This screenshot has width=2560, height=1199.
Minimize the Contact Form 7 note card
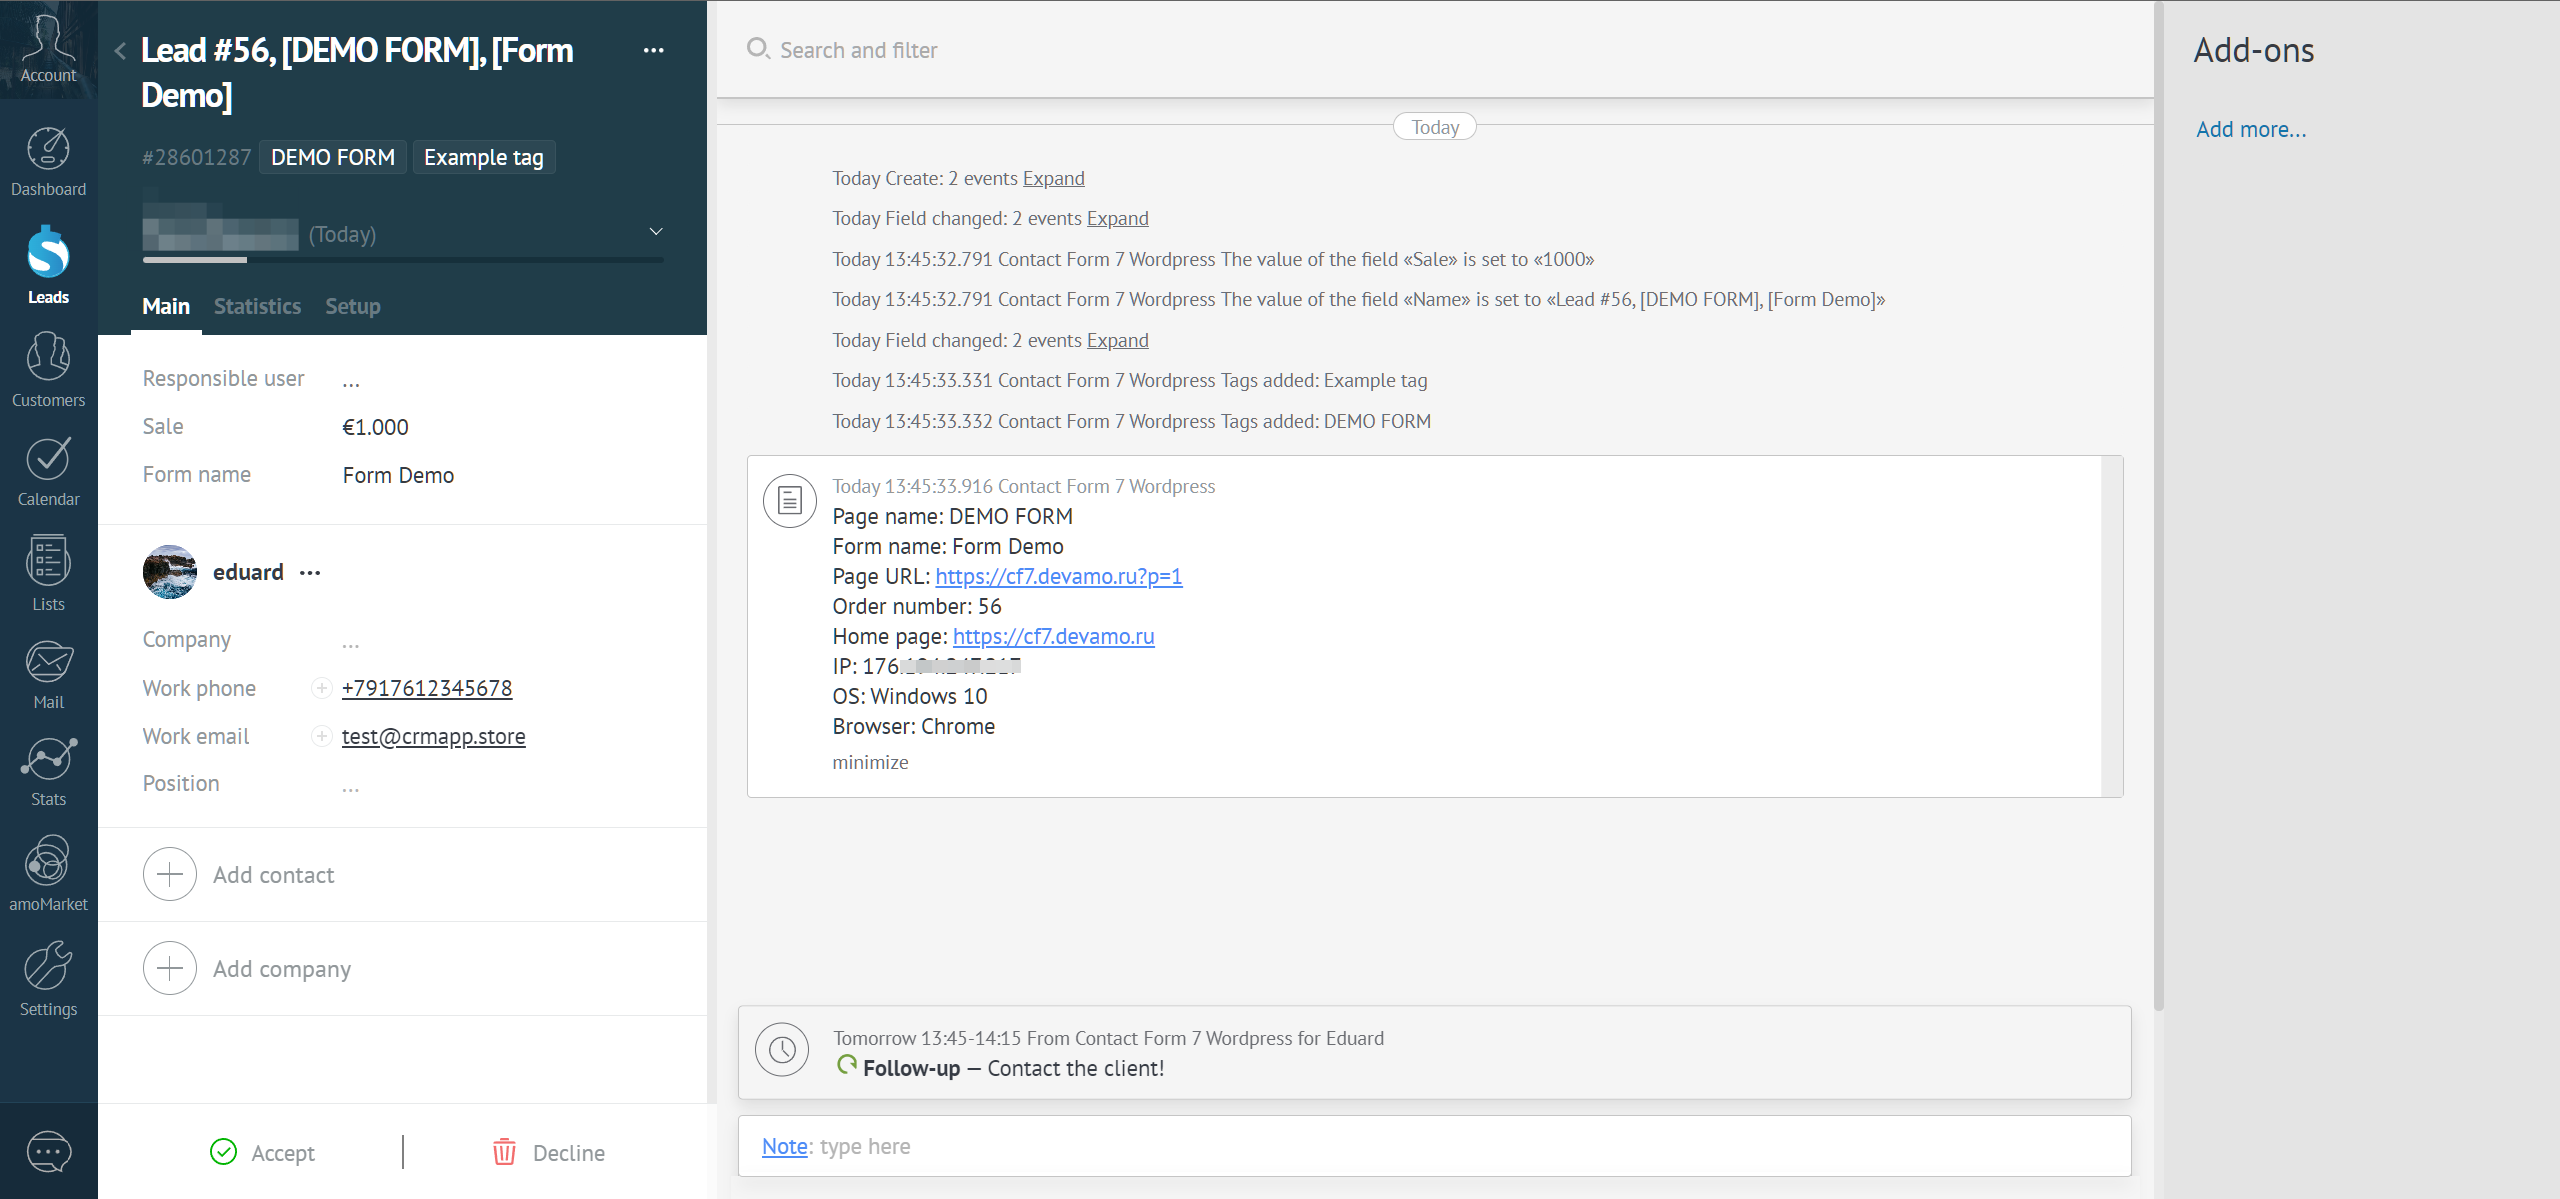pos(869,762)
